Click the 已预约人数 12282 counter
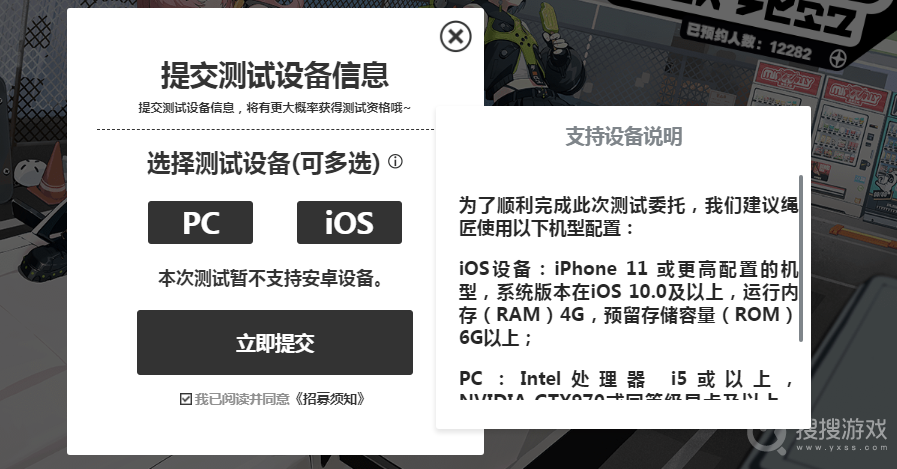The width and height of the screenshot is (897, 469). pyautogui.click(x=749, y=40)
